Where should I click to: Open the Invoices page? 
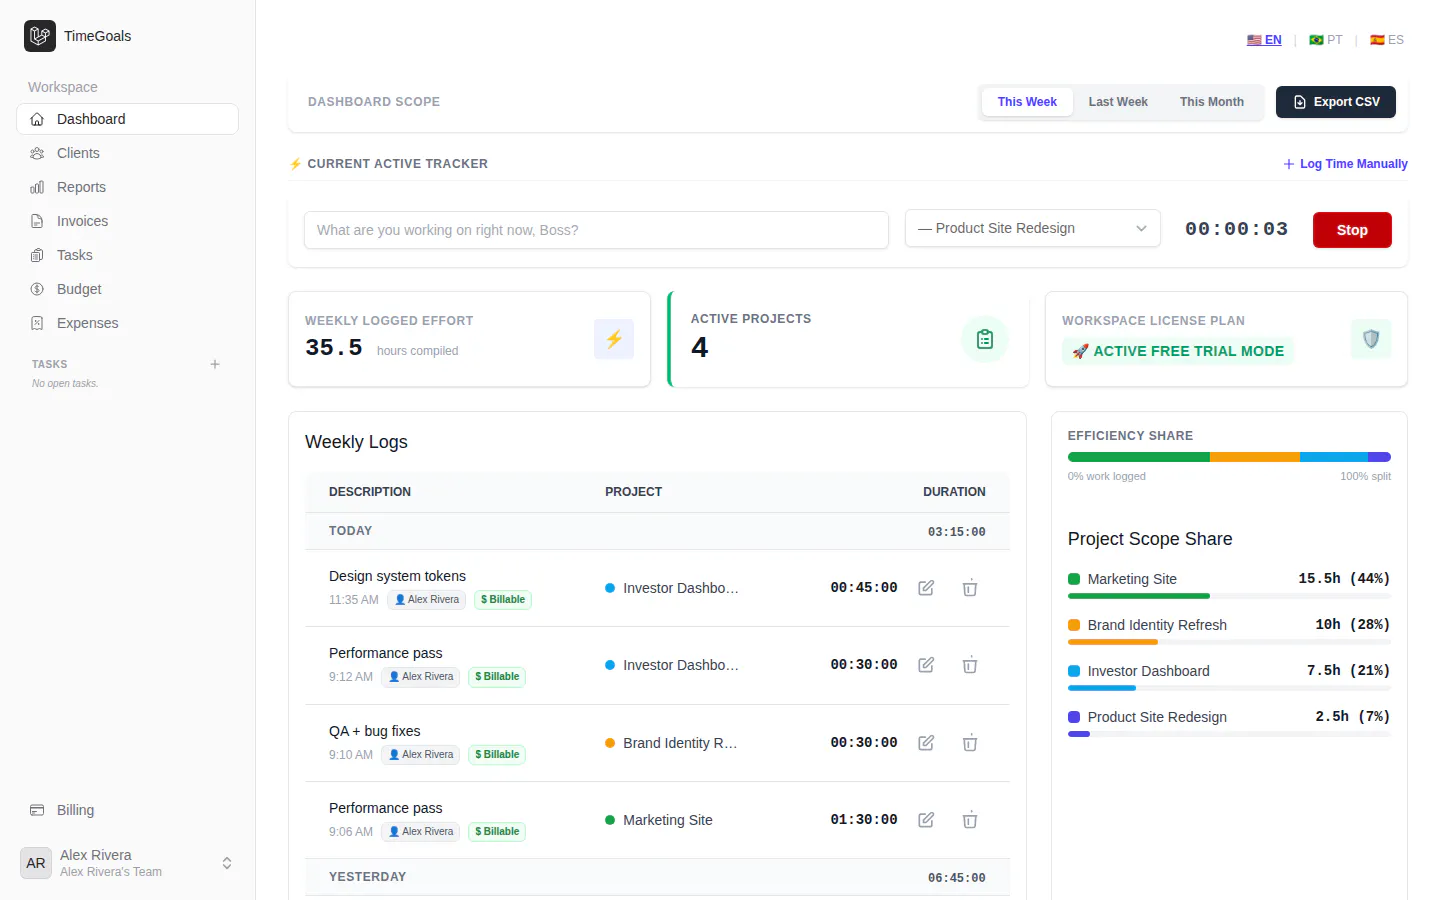[x=127, y=221]
